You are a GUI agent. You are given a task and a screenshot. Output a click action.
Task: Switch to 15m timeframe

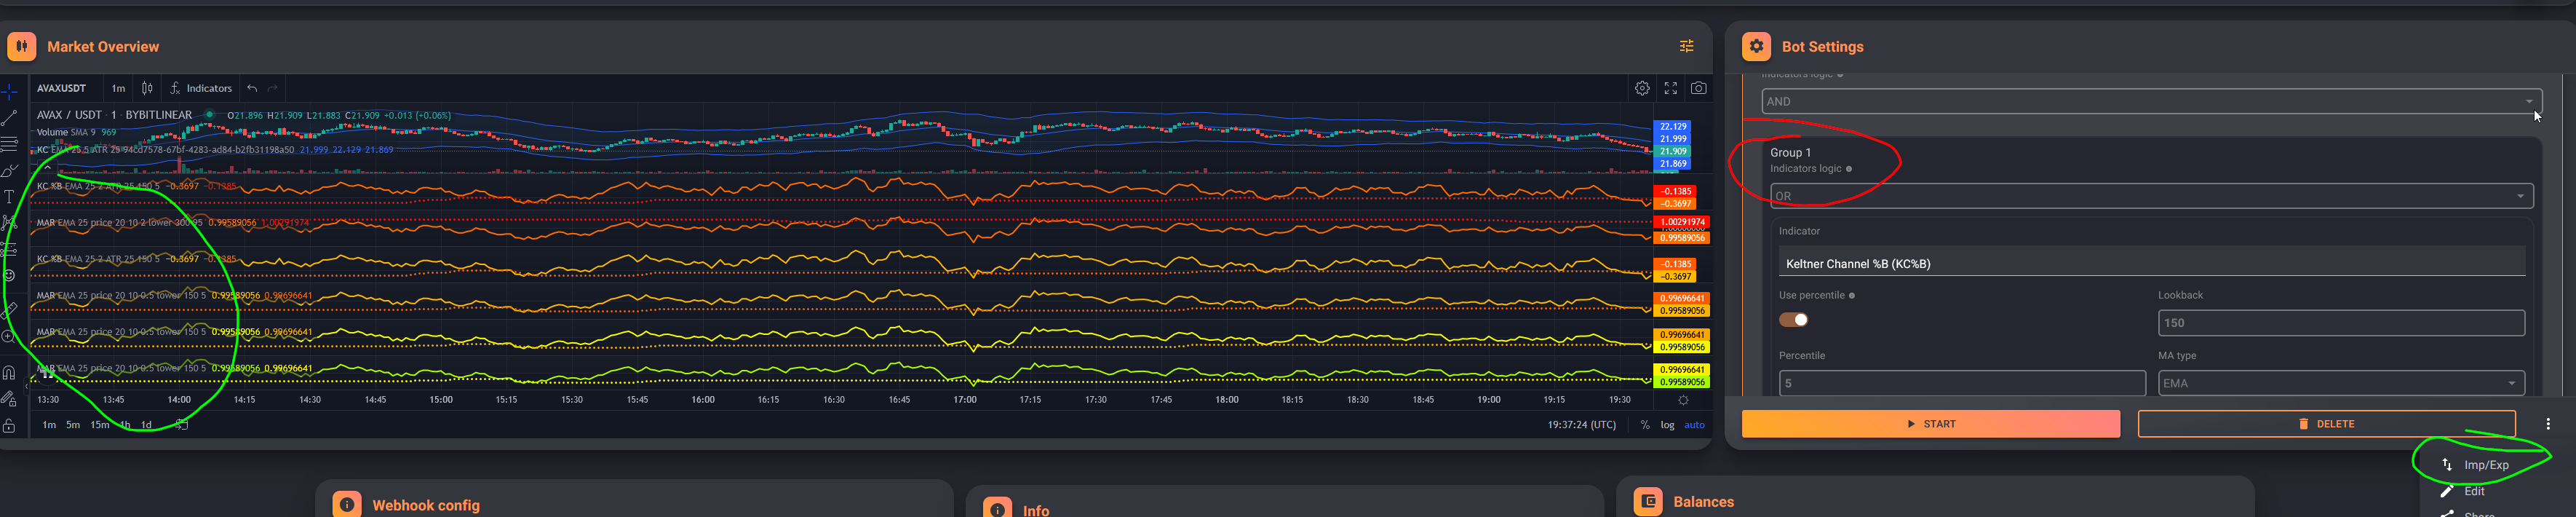[100, 425]
